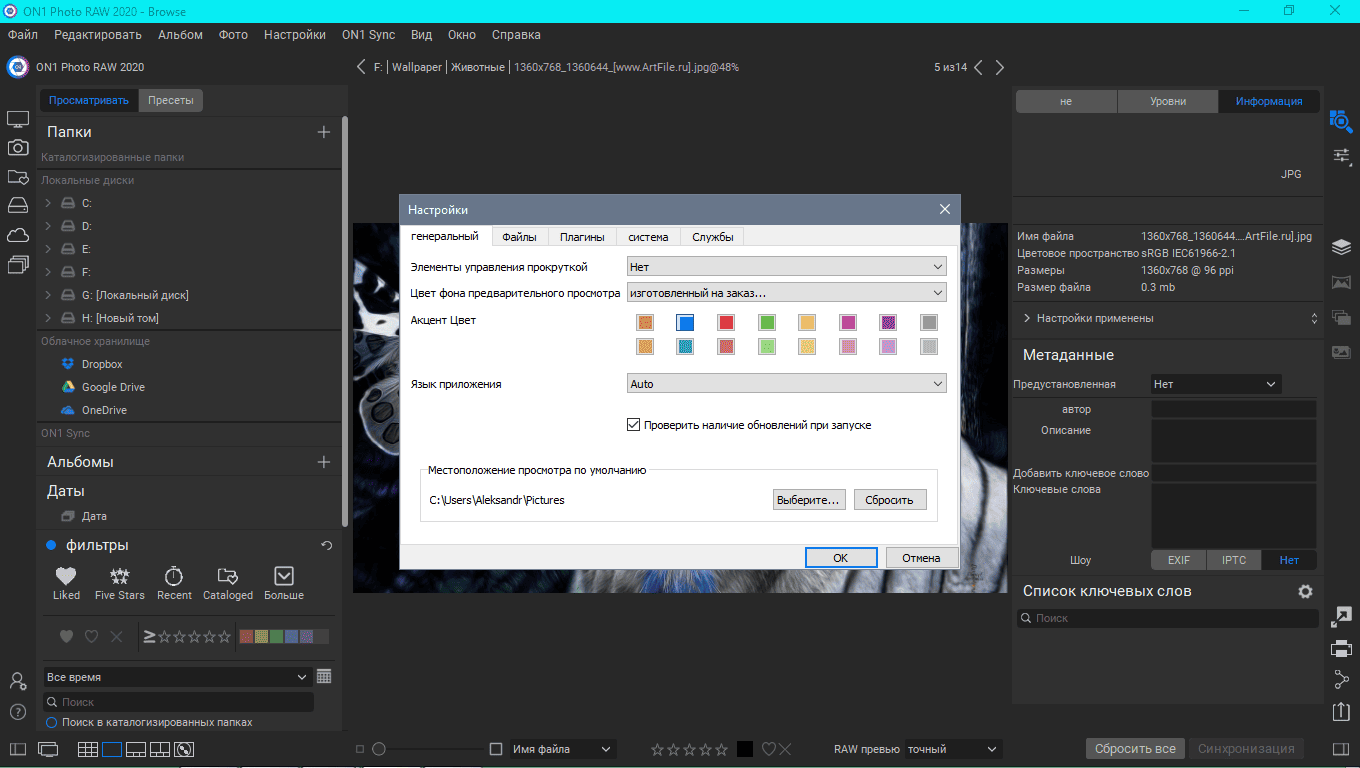This screenshot has width=1360, height=768.
Task: Switch to filmstrip view layout icon
Action: point(136,749)
